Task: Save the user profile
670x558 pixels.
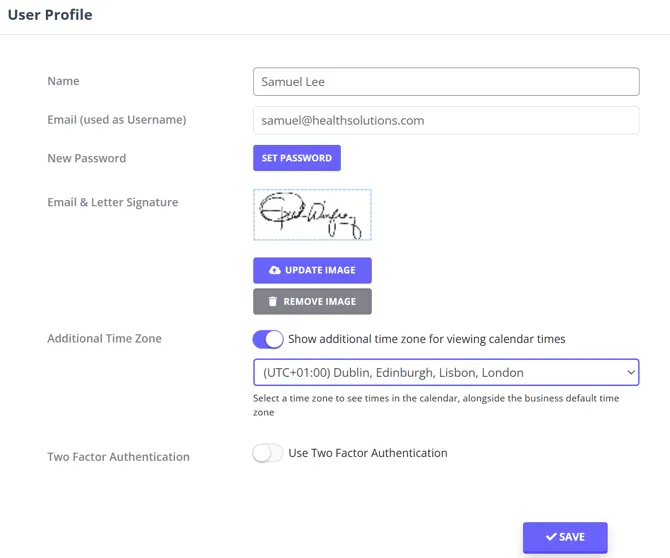Action: tap(565, 537)
